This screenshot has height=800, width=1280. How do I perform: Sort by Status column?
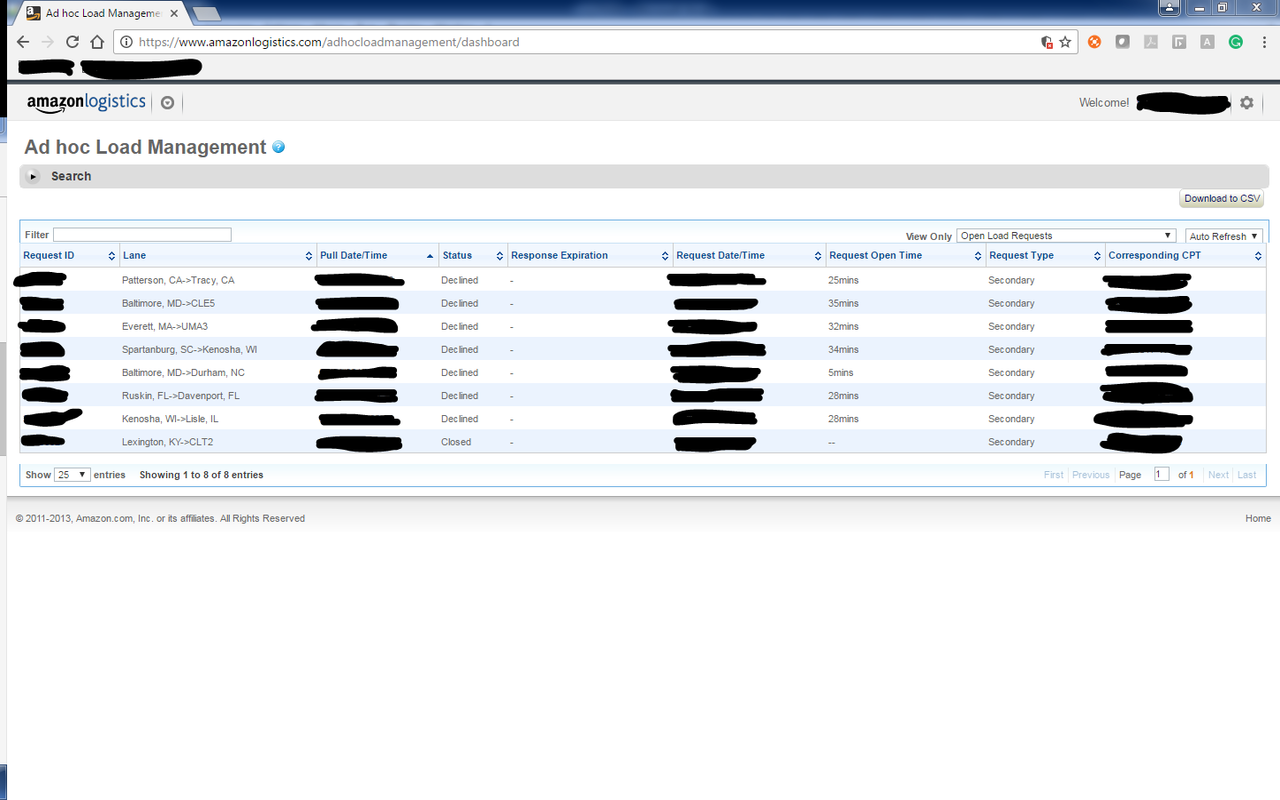point(473,256)
